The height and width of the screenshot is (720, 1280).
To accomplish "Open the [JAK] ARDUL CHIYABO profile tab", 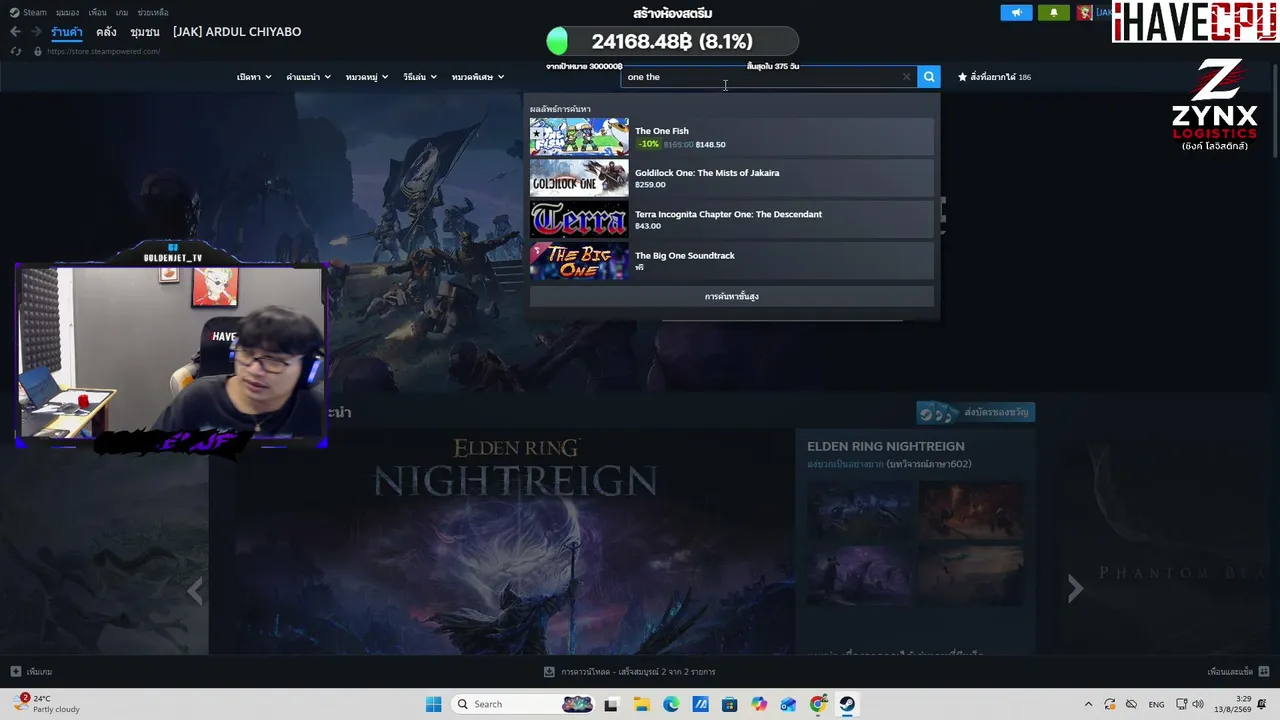I will (237, 32).
